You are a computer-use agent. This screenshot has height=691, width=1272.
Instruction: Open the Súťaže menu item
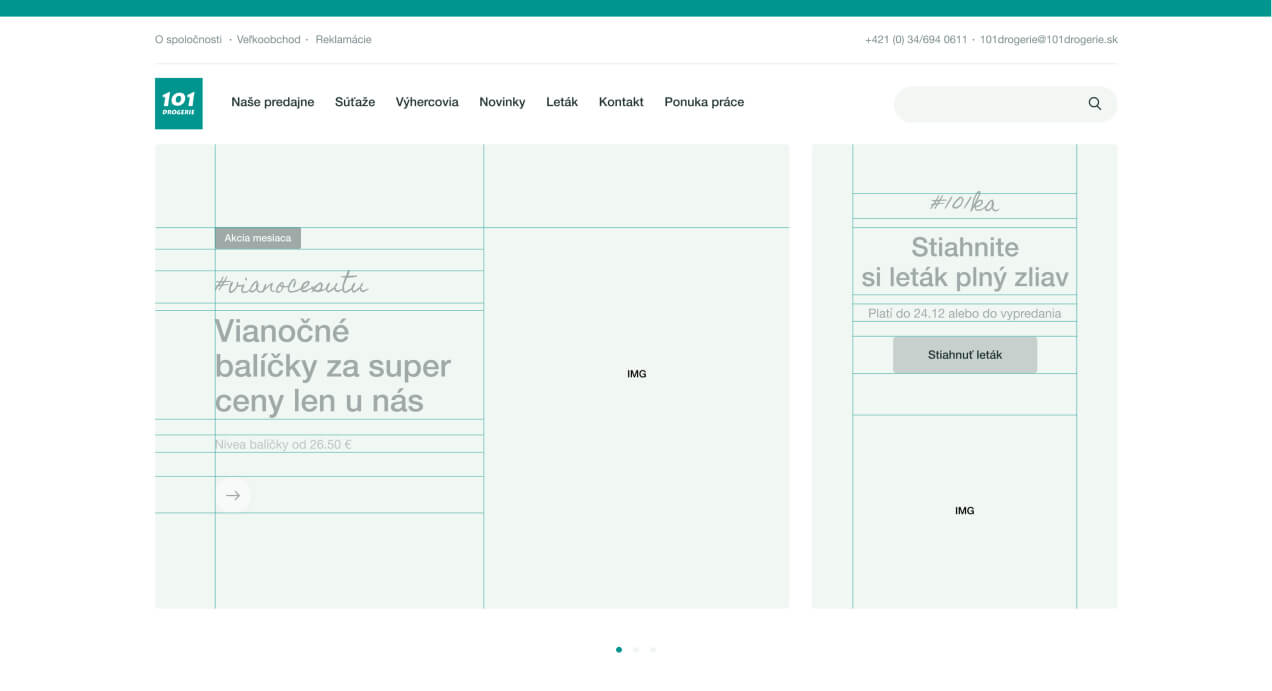pos(355,102)
